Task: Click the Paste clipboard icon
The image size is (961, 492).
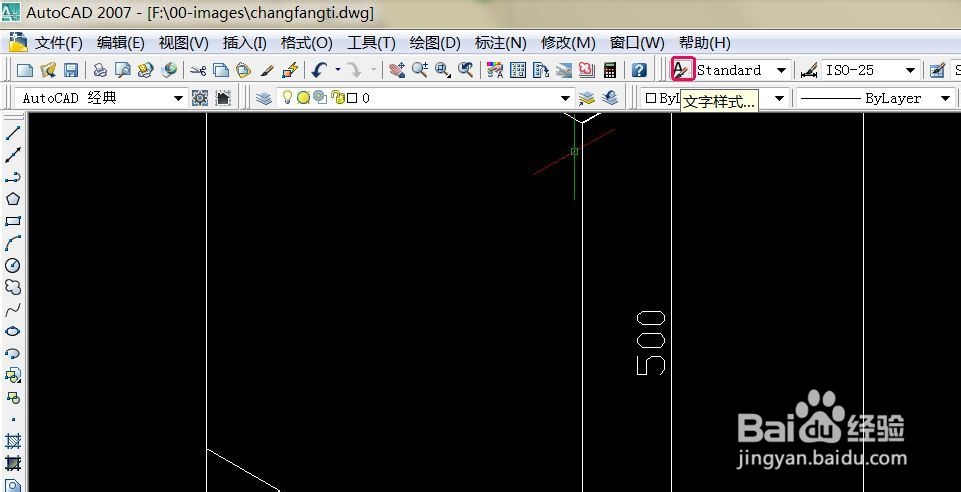Action: point(243,70)
